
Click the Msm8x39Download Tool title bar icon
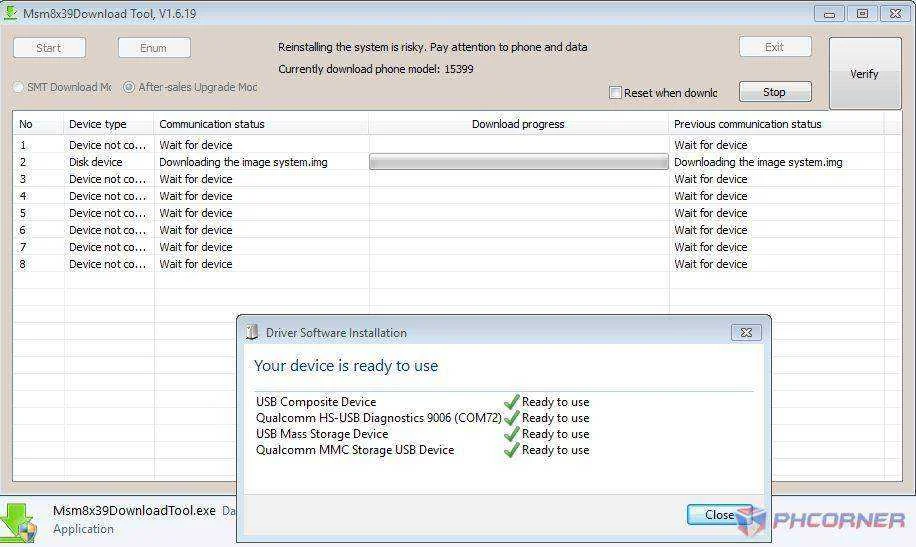click(11, 12)
